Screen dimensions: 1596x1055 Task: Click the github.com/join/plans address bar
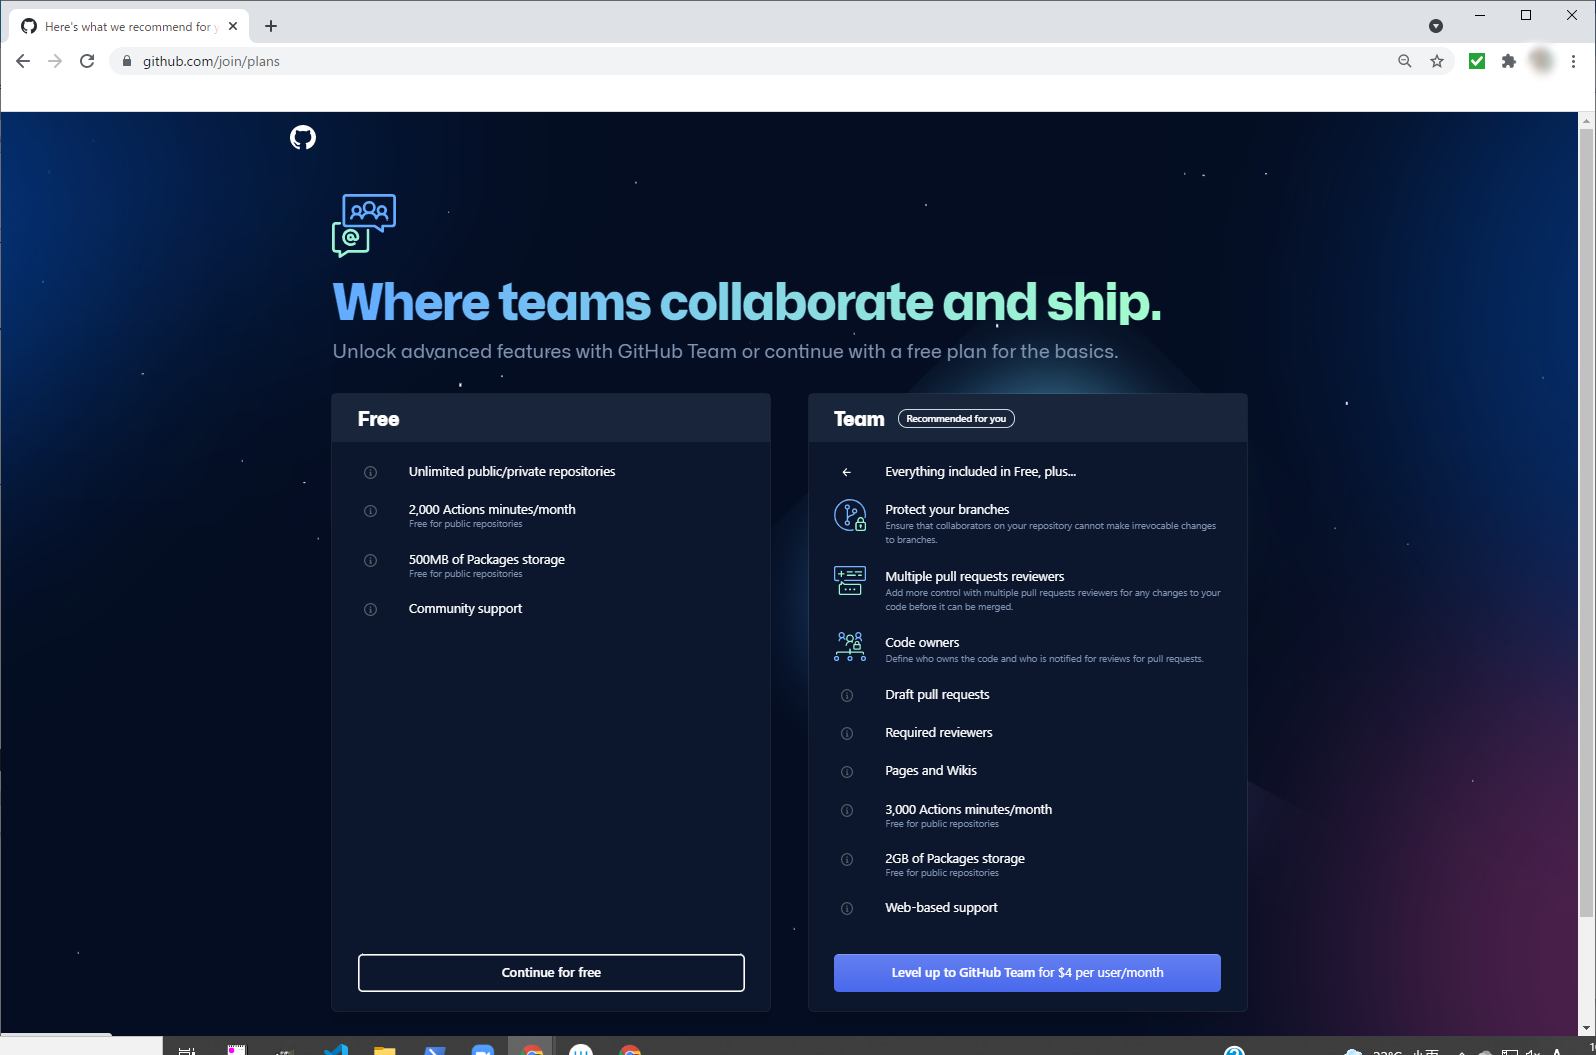click(x=700, y=61)
